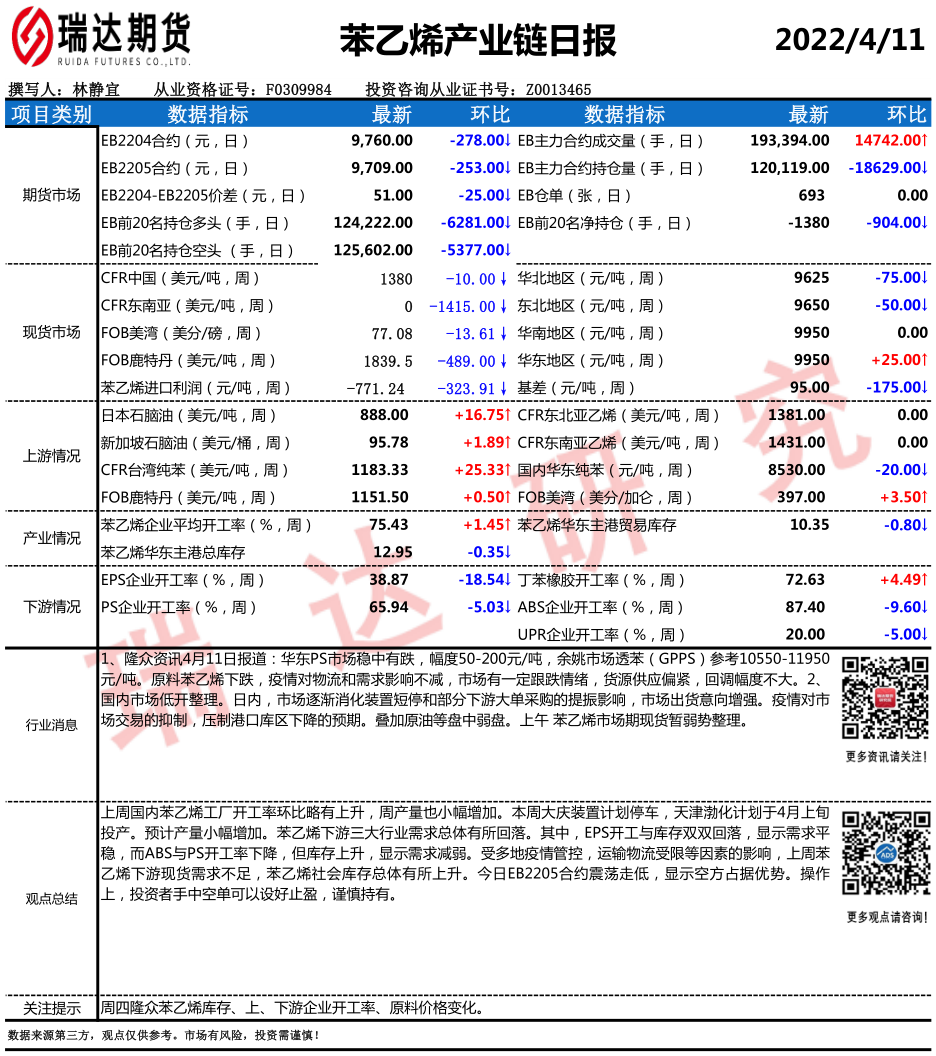Click the blue down arrow beside -1415.00
936x1056 pixels.
pos(506,306)
